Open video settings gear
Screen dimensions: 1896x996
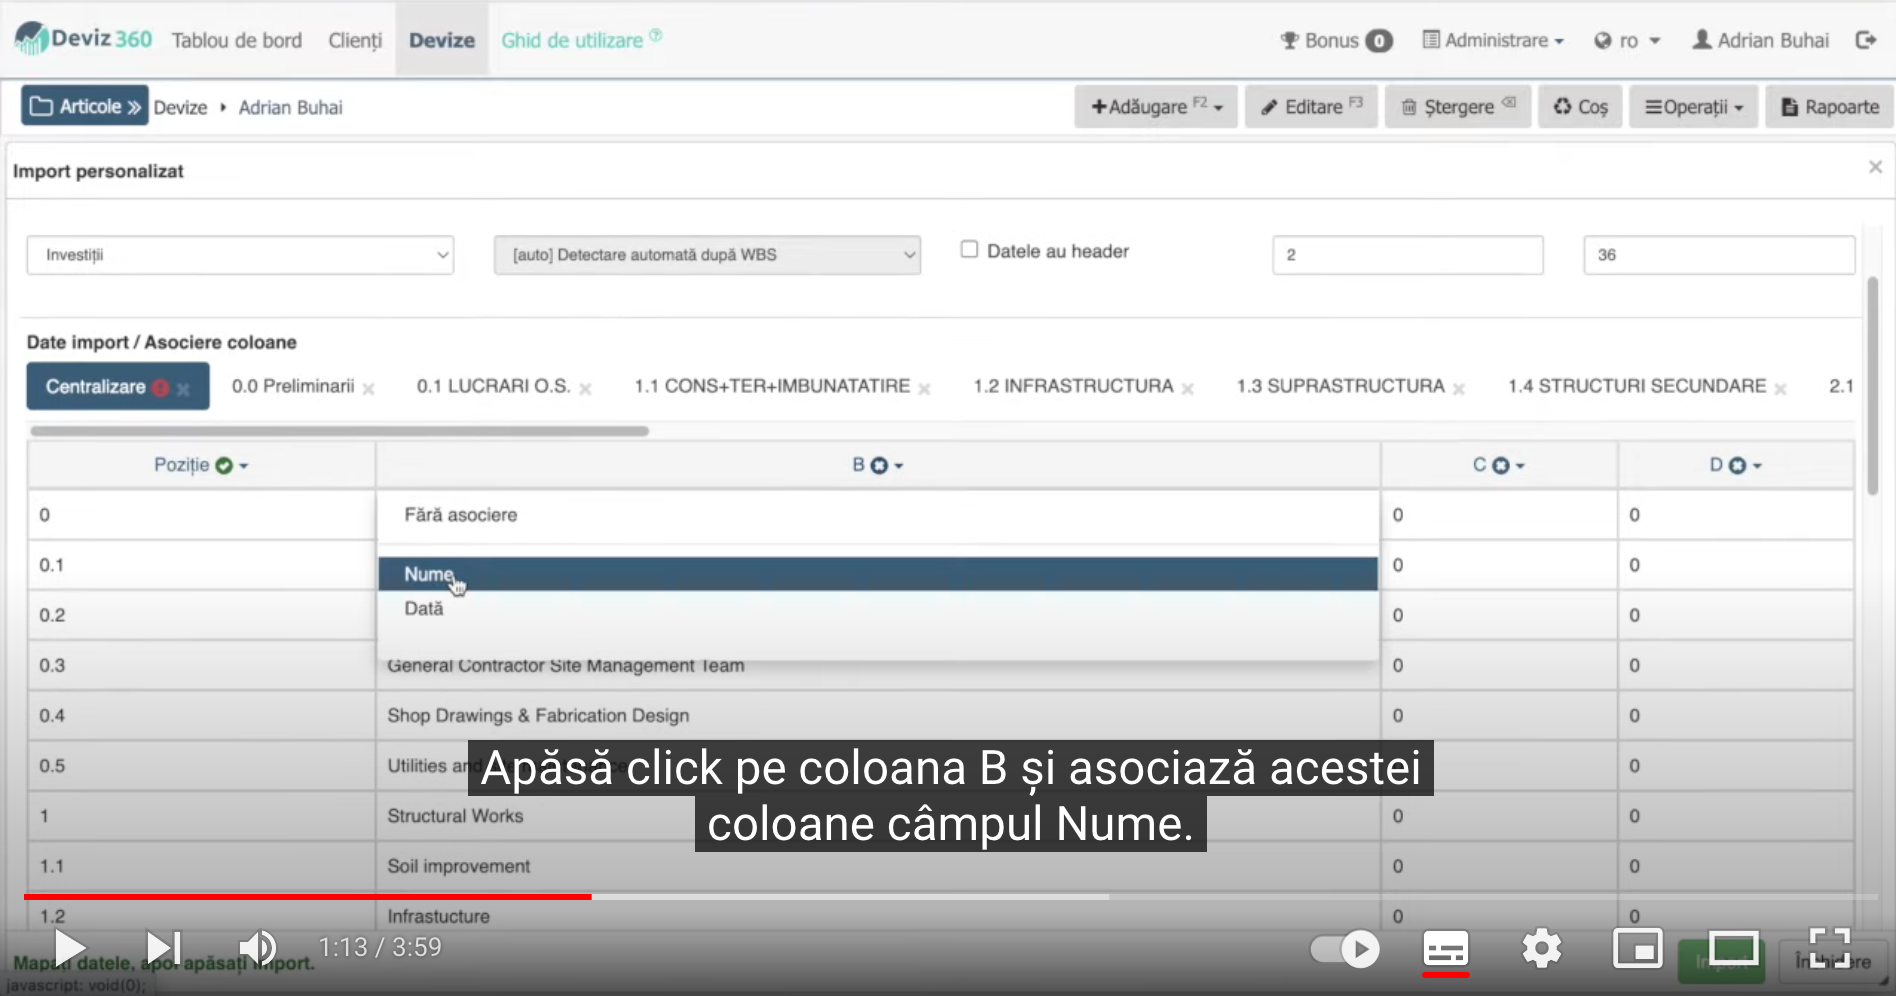(x=1541, y=948)
